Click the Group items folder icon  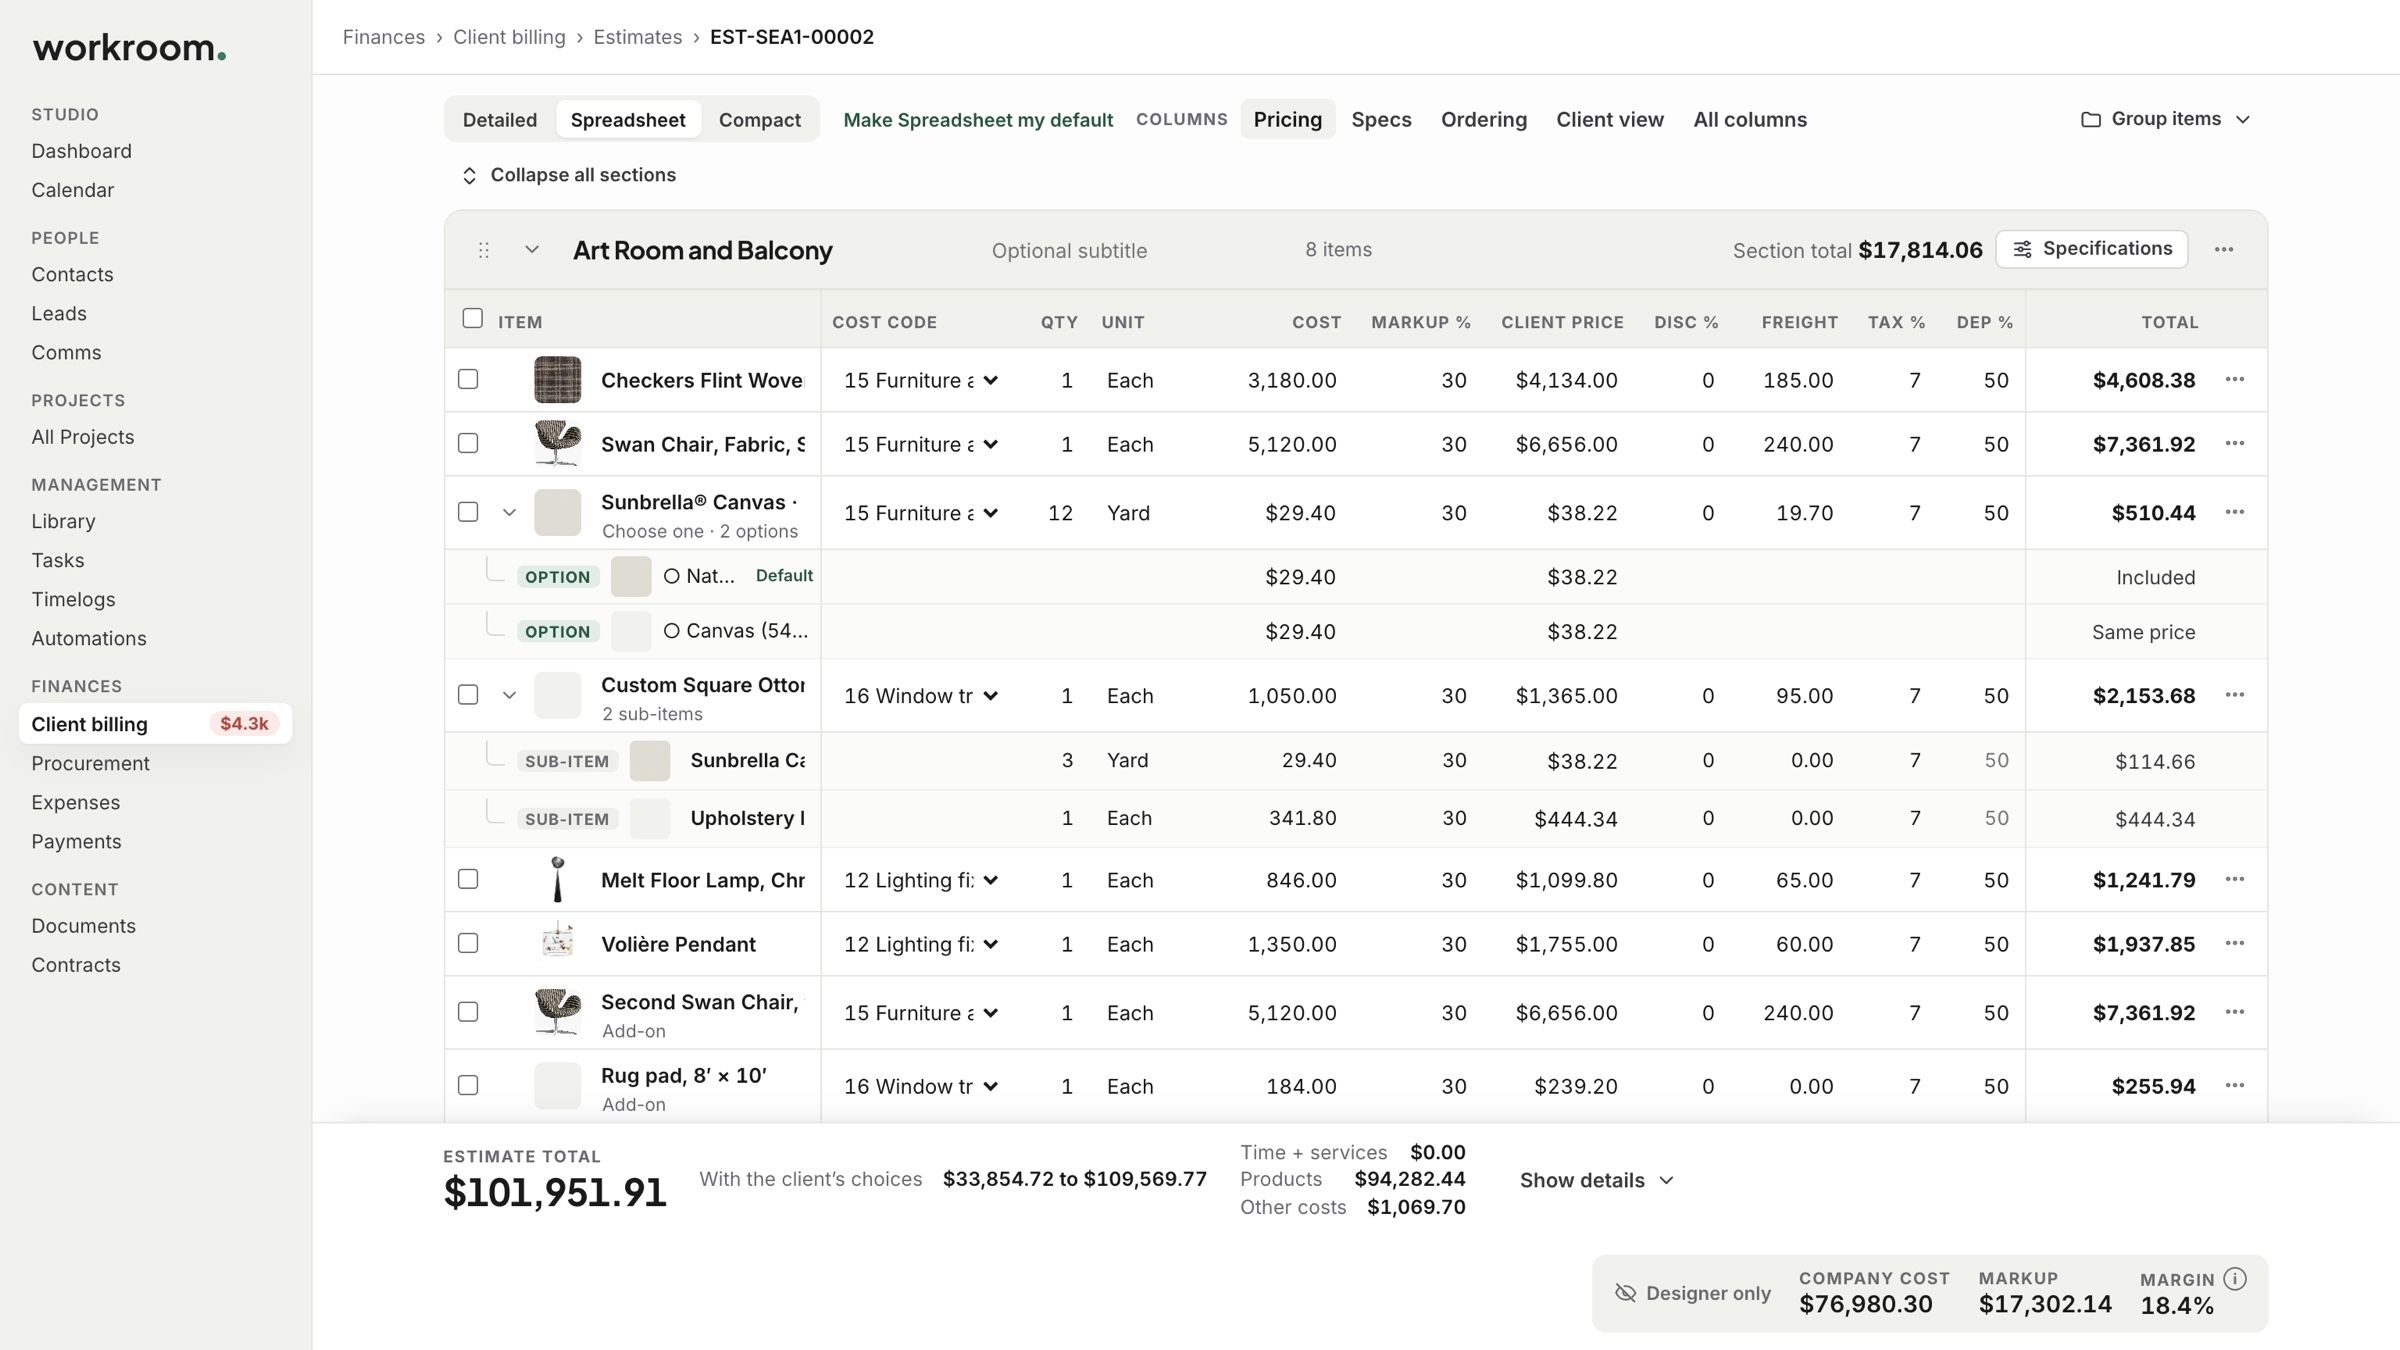(2091, 119)
